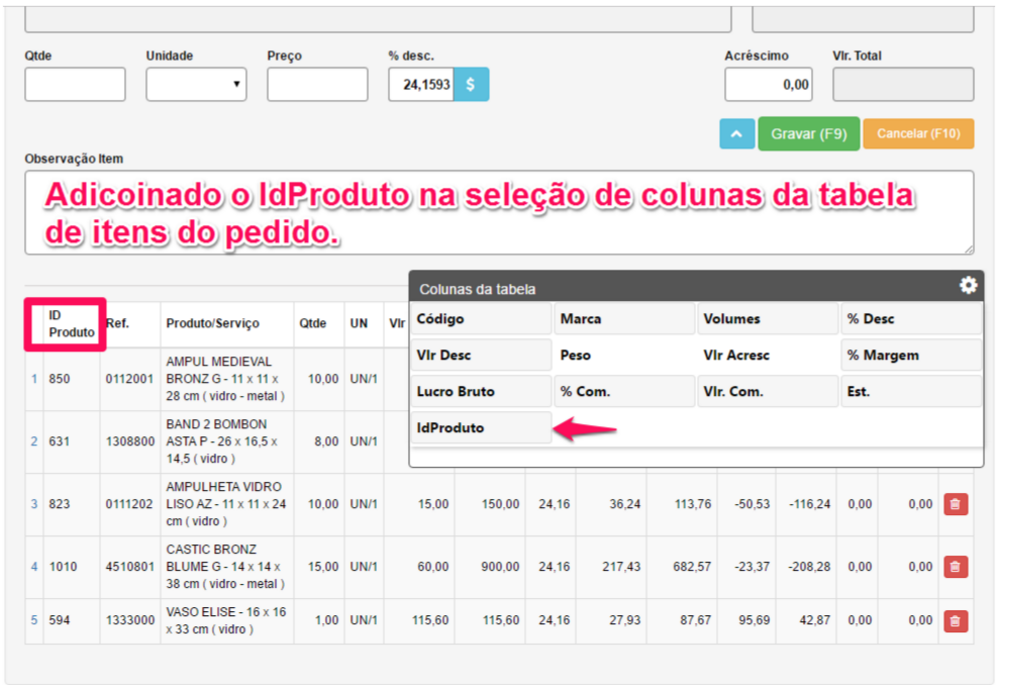1010x693 pixels.
Task: Click row number 1 link
Action: [x=33, y=379]
